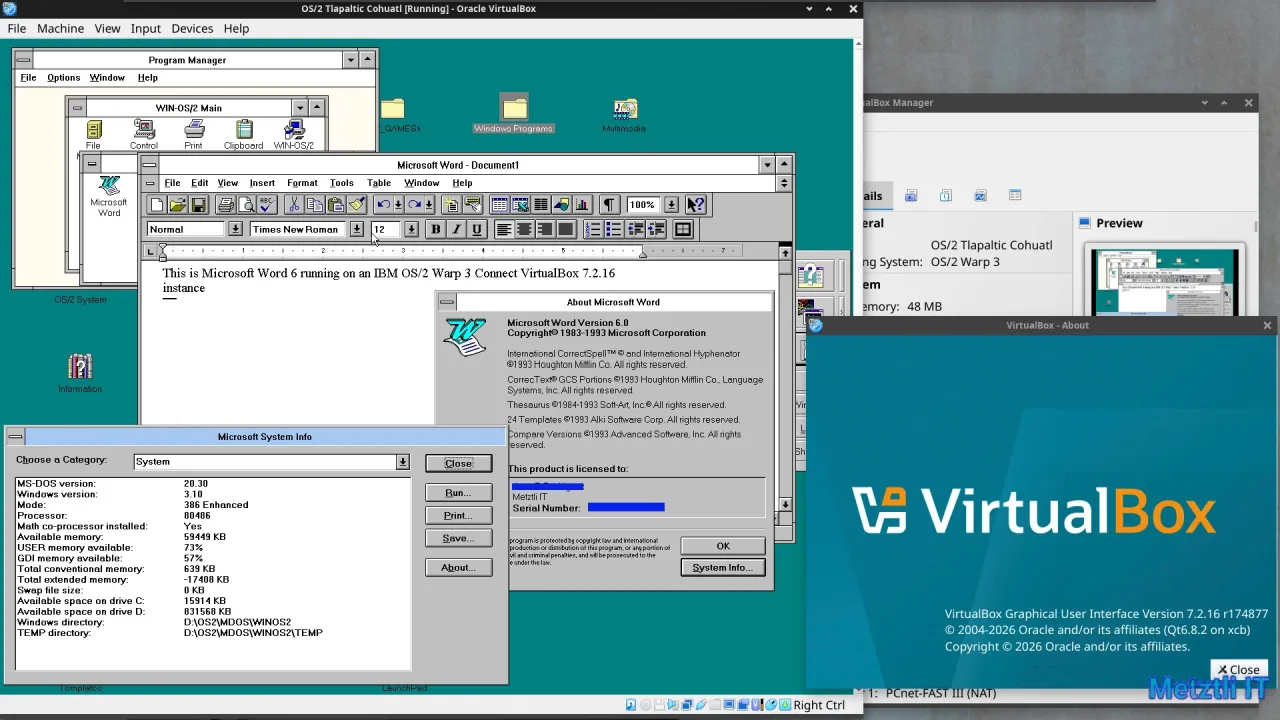The width and height of the screenshot is (1280, 720).
Task: Click the Insert AutoText icon in Word
Action: click(473, 205)
